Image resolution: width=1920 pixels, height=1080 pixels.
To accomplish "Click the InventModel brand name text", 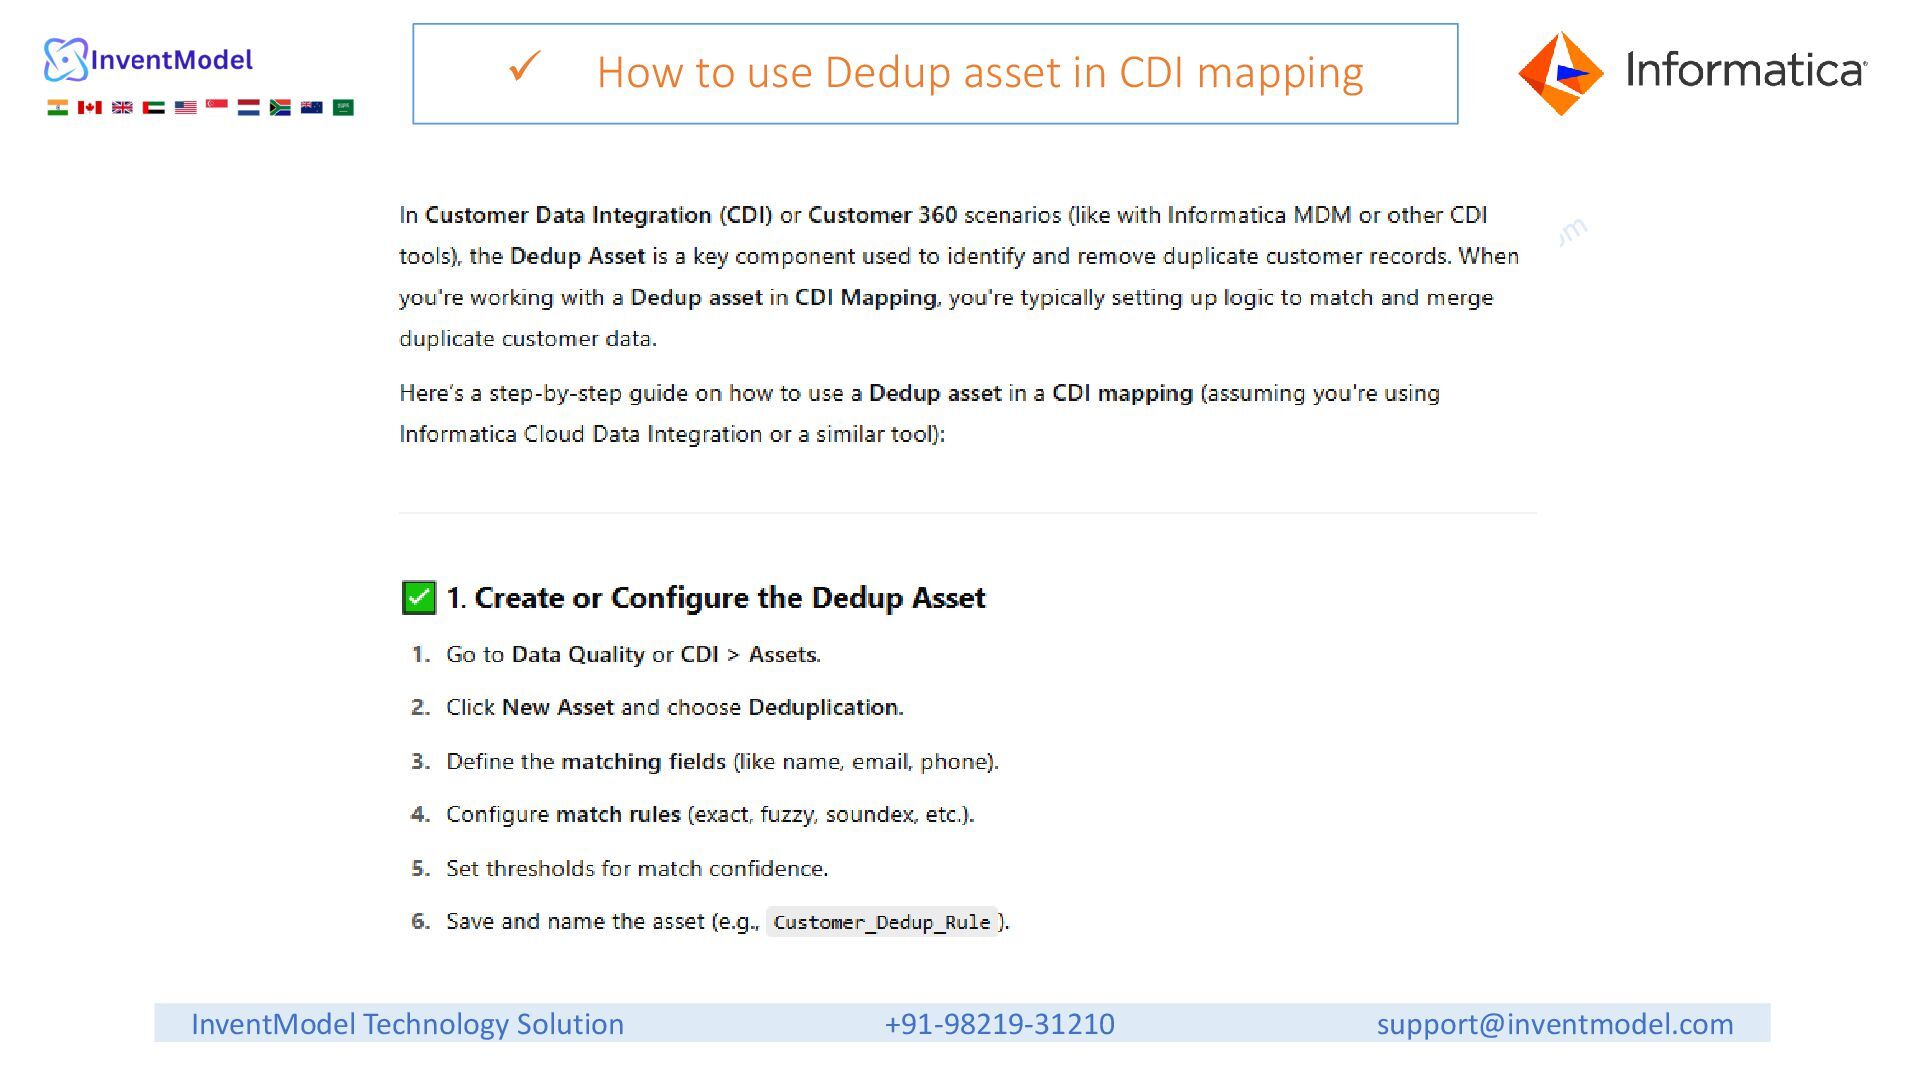I will click(x=172, y=60).
